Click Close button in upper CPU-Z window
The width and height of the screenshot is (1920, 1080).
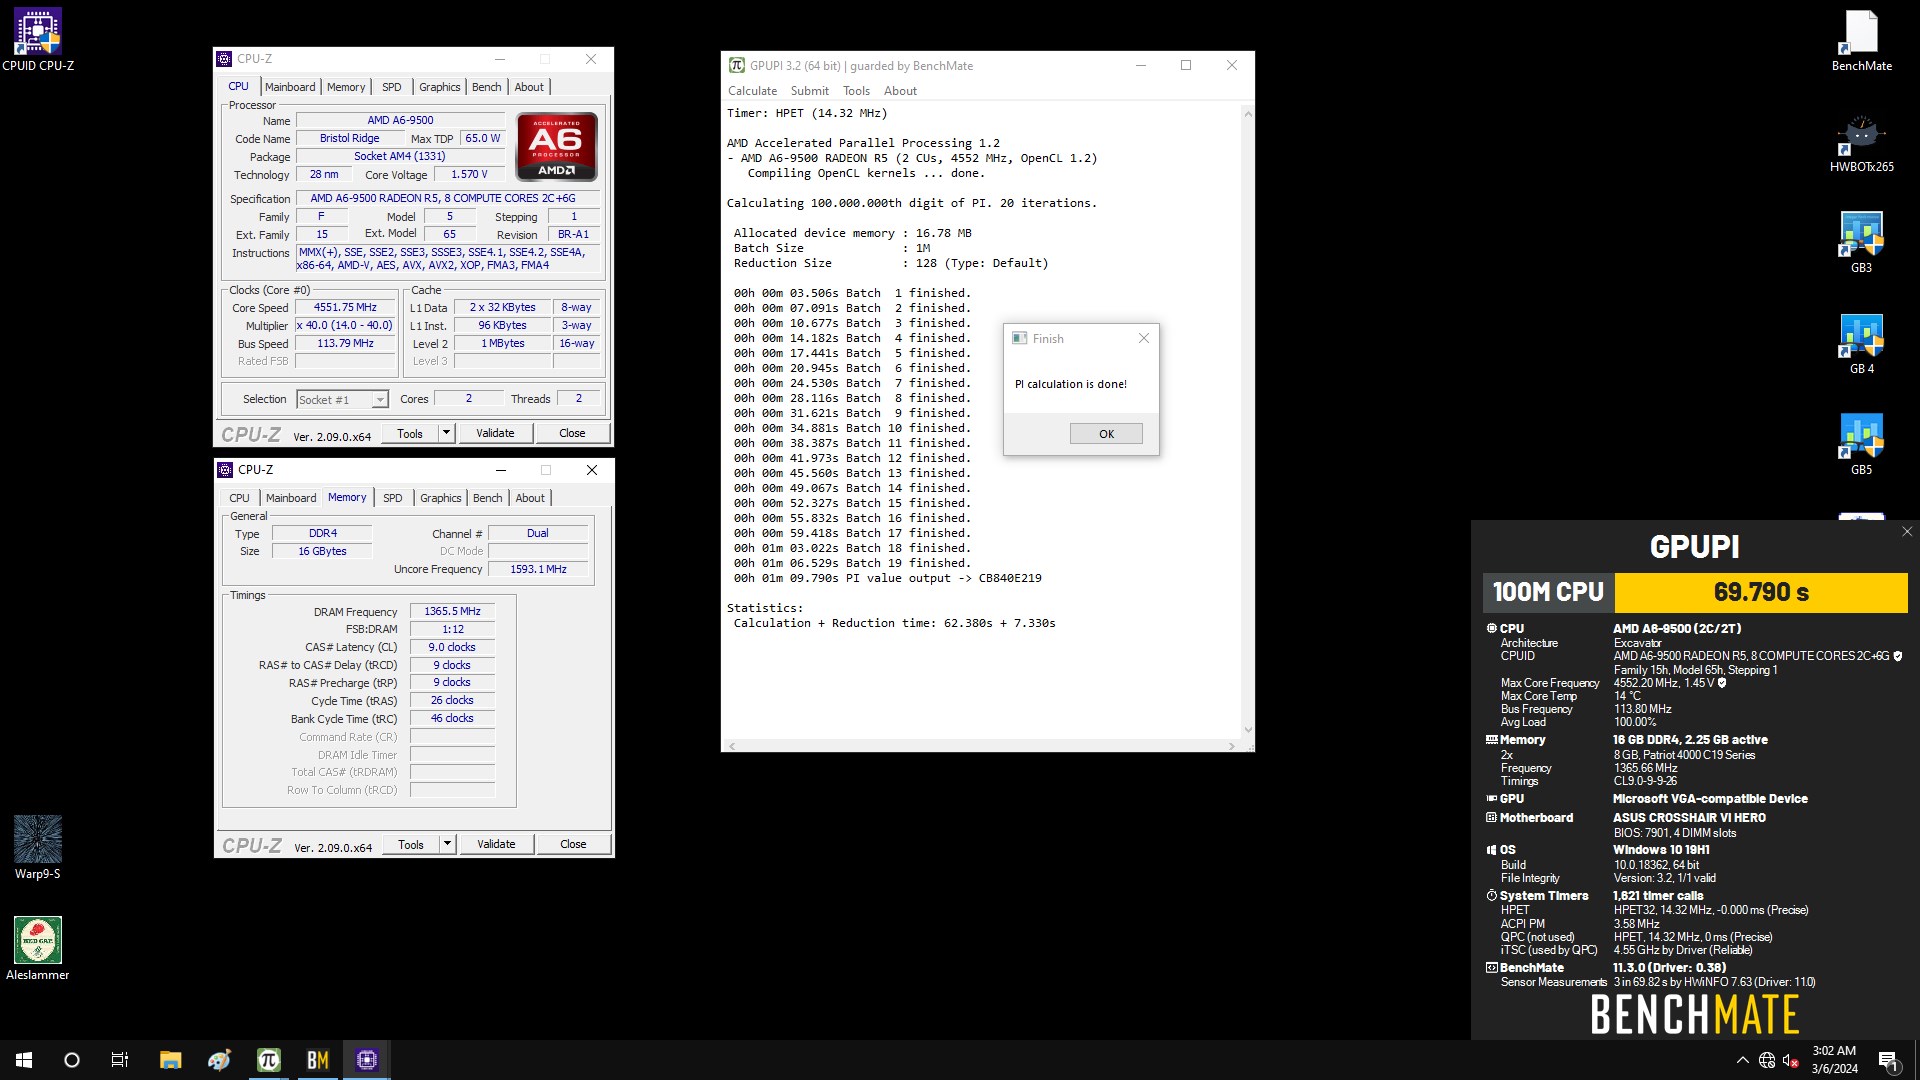point(572,433)
